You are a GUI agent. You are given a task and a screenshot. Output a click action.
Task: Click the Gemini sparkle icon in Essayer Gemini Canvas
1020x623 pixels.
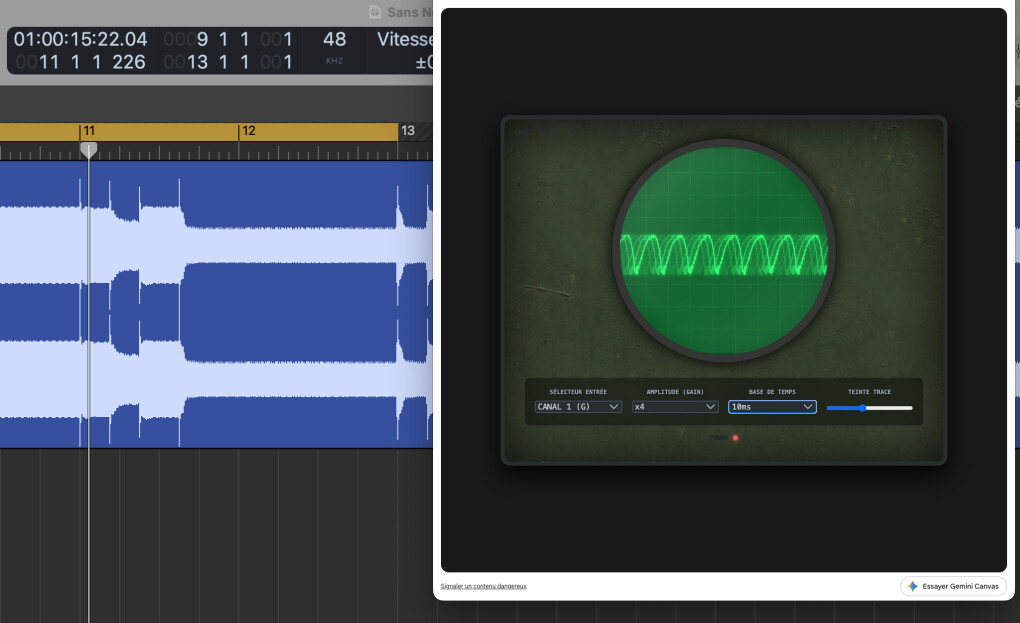[x=913, y=587]
